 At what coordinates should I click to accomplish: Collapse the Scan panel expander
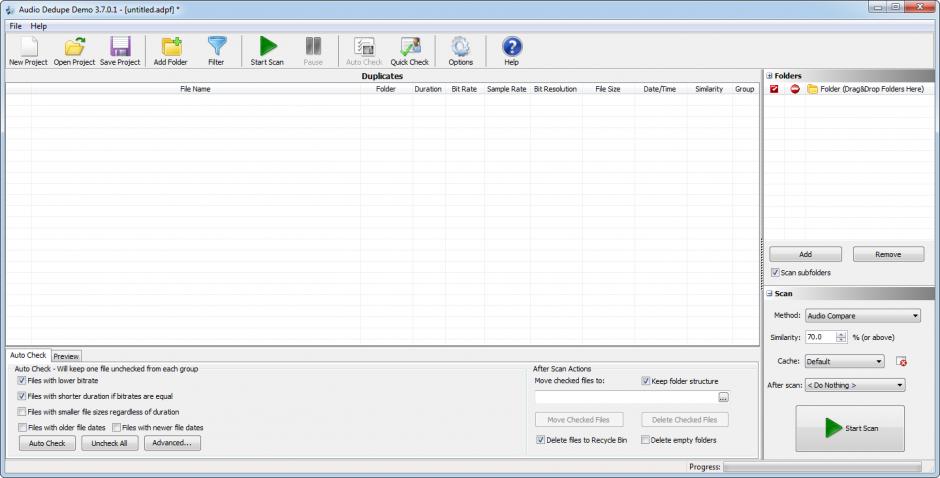[x=769, y=293]
